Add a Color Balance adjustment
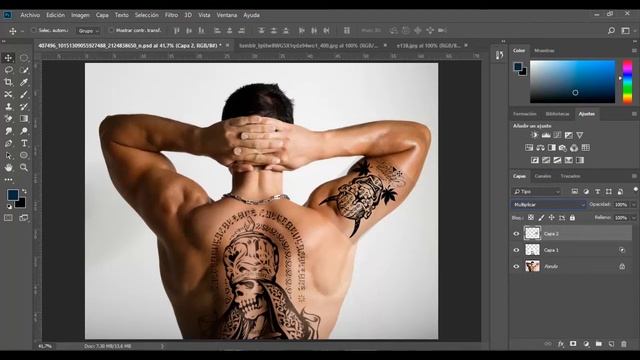 [x=540, y=148]
